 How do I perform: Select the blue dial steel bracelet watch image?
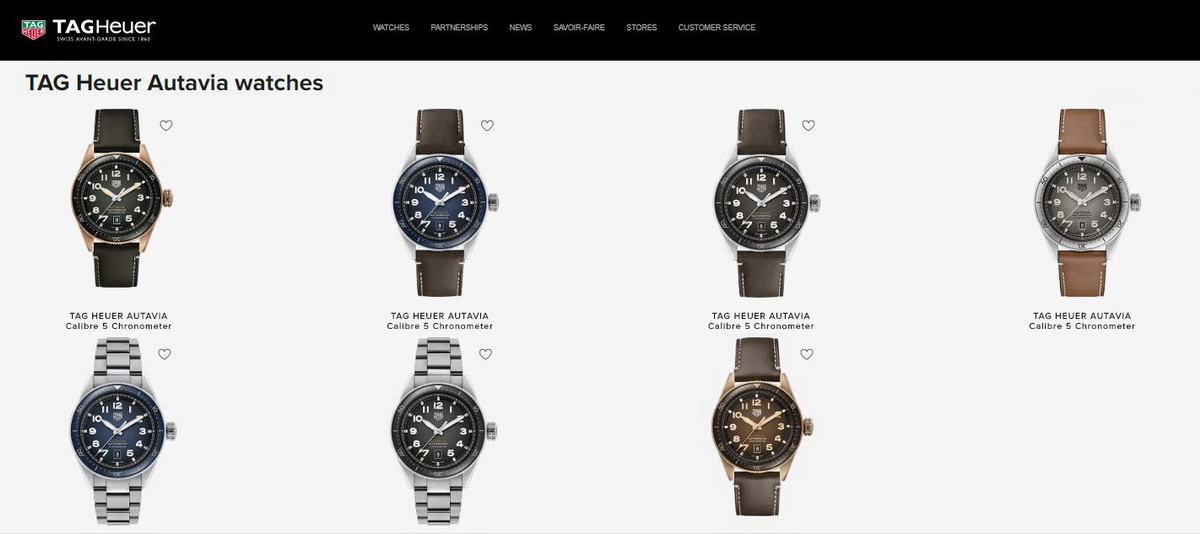pyautogui.click(x=121, y=432)
